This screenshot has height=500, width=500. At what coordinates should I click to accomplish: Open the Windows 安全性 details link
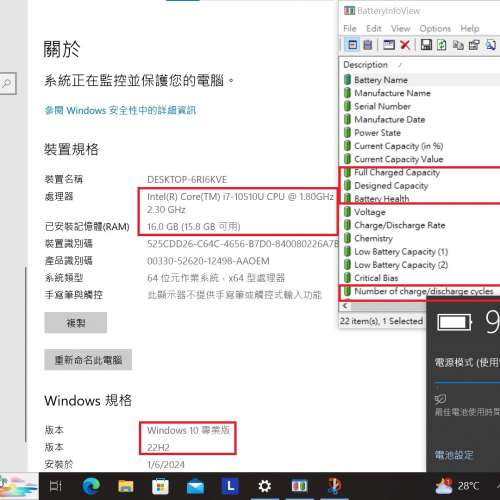pos(120,110)
